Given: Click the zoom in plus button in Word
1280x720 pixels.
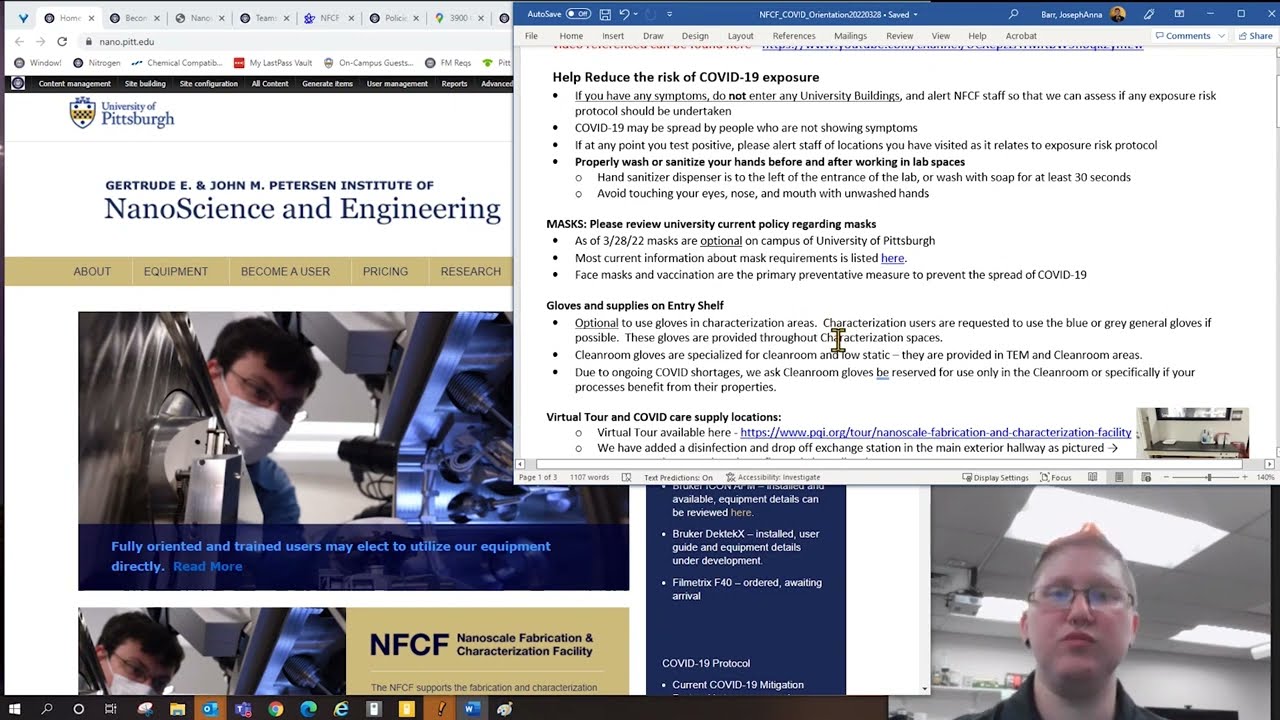Looking at the screenshot, I should click(x=1246, y=477).
